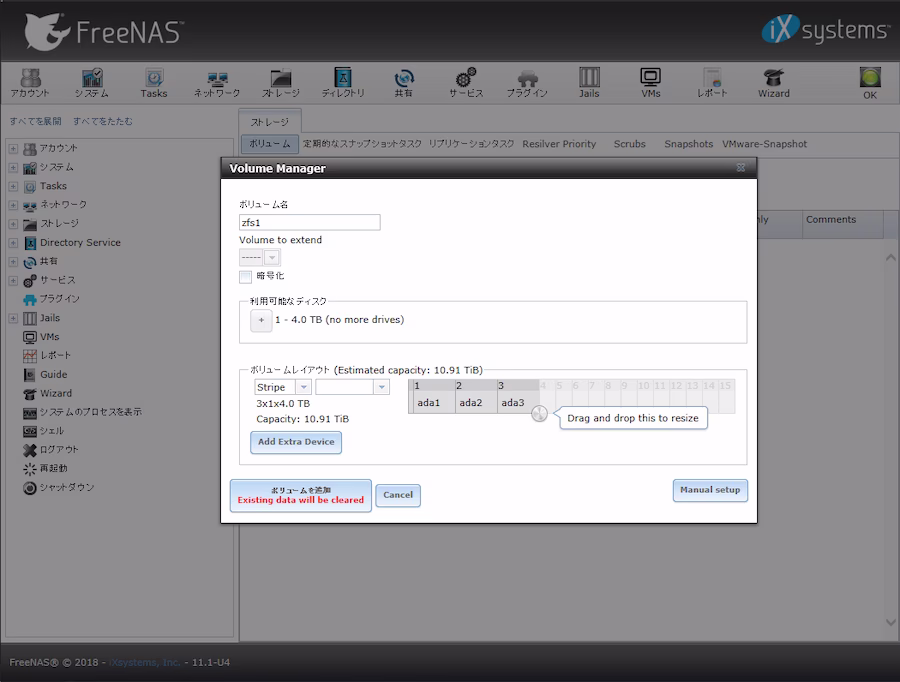
Task: Open the レポート toolbar icon
Action: (712, 83)
